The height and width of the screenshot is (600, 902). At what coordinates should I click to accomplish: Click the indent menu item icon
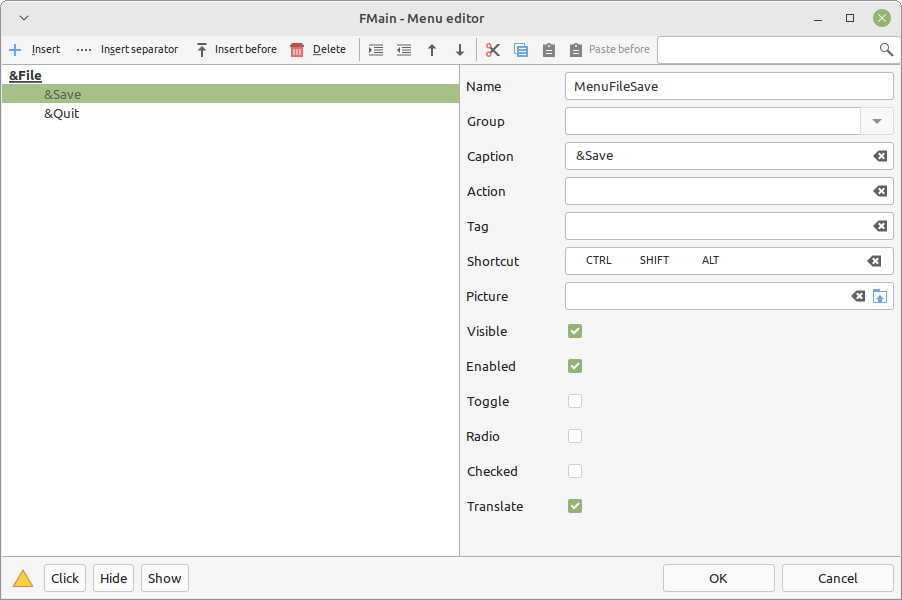pos(376,49)
